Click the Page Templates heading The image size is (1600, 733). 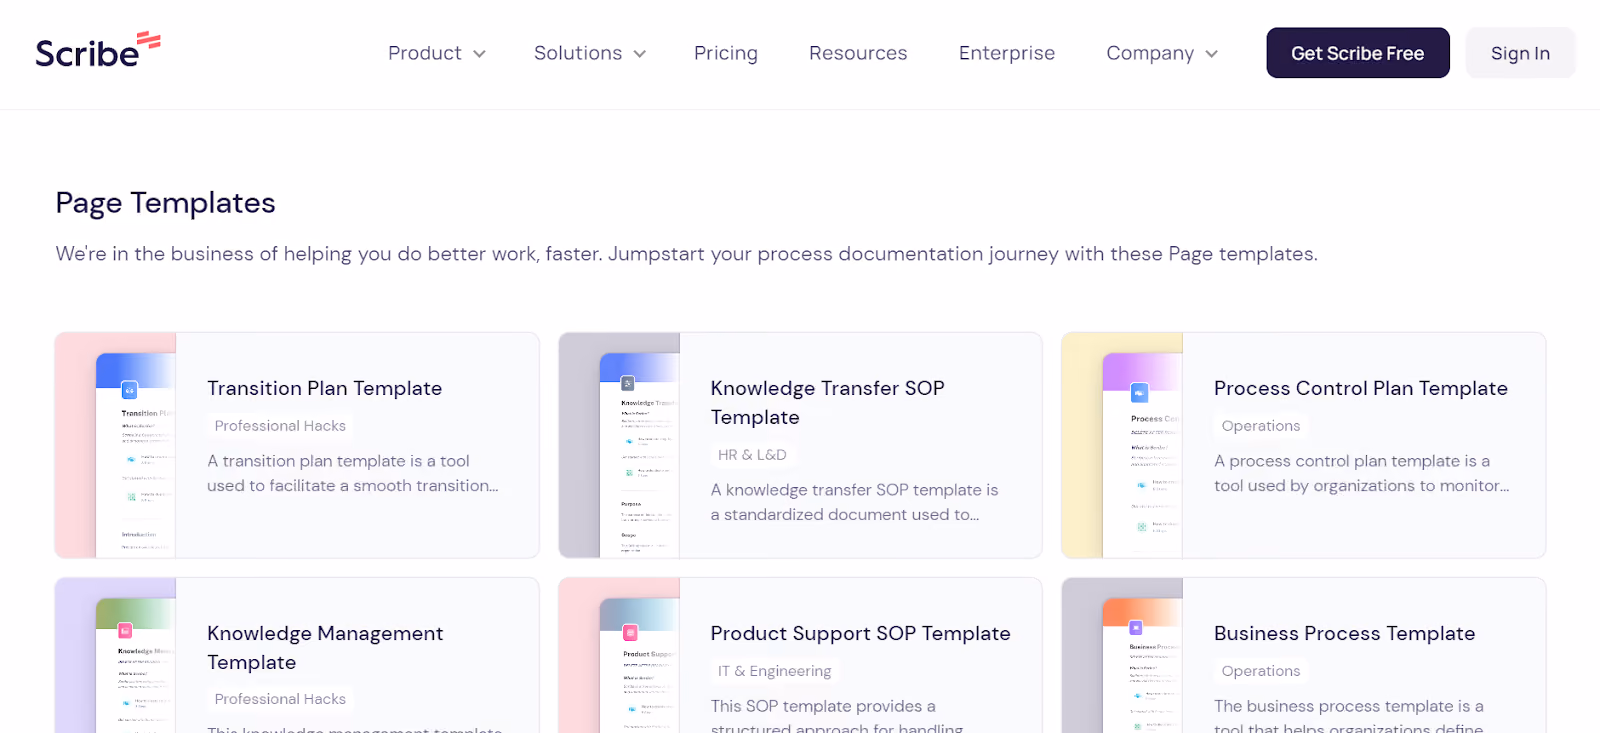point(165,203)
